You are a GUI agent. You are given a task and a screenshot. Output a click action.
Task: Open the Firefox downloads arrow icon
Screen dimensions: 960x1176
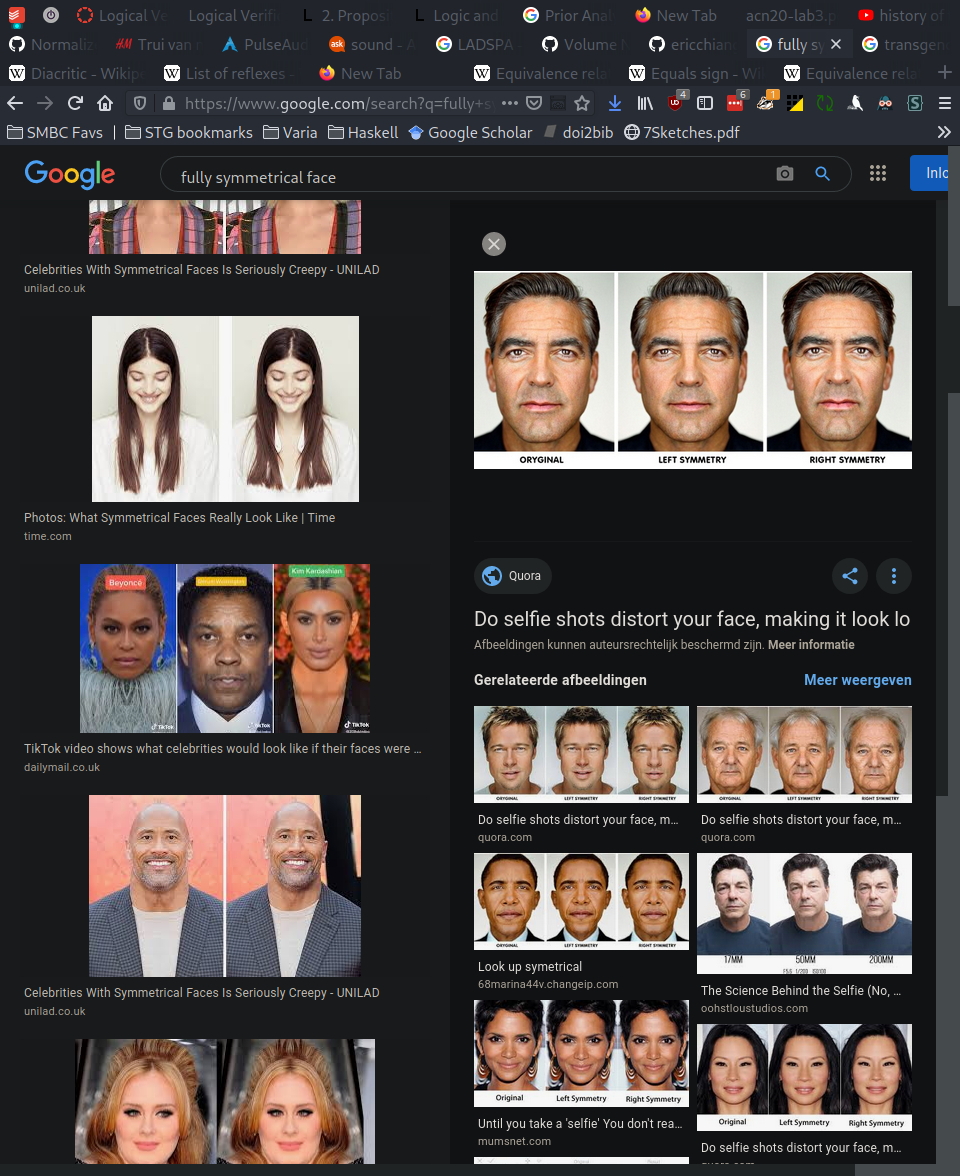pyautogui.click(x=615, y=103)
